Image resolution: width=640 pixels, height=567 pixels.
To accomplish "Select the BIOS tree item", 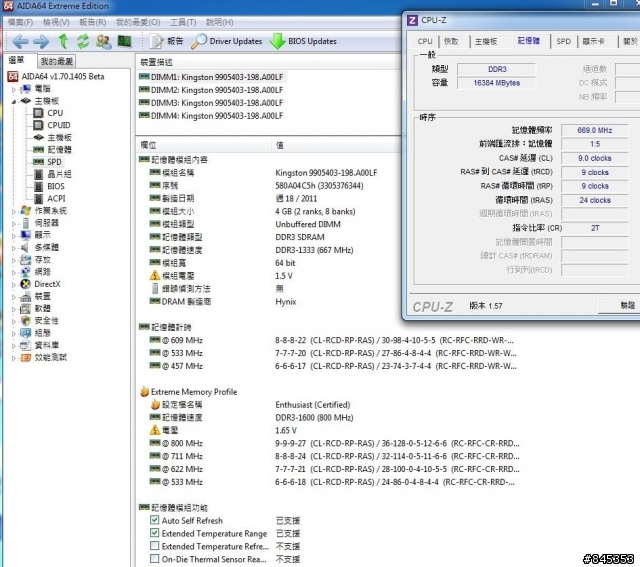I will [x=49, y=186].
